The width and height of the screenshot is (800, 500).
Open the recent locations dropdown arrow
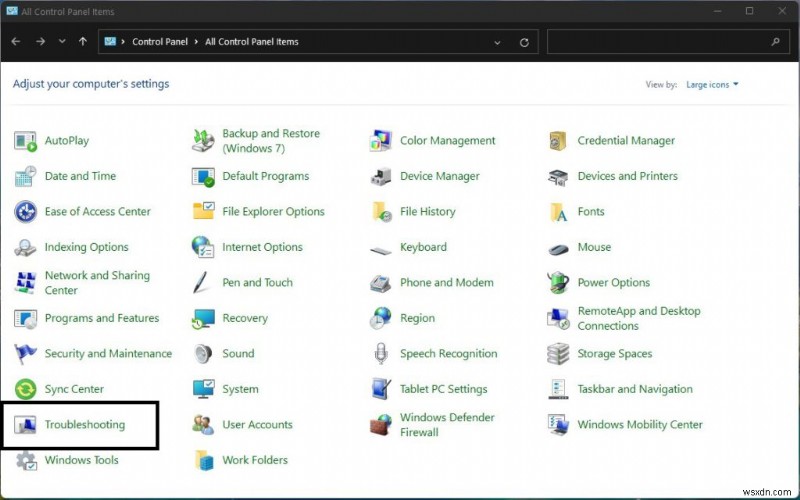(x=62, y=41)
